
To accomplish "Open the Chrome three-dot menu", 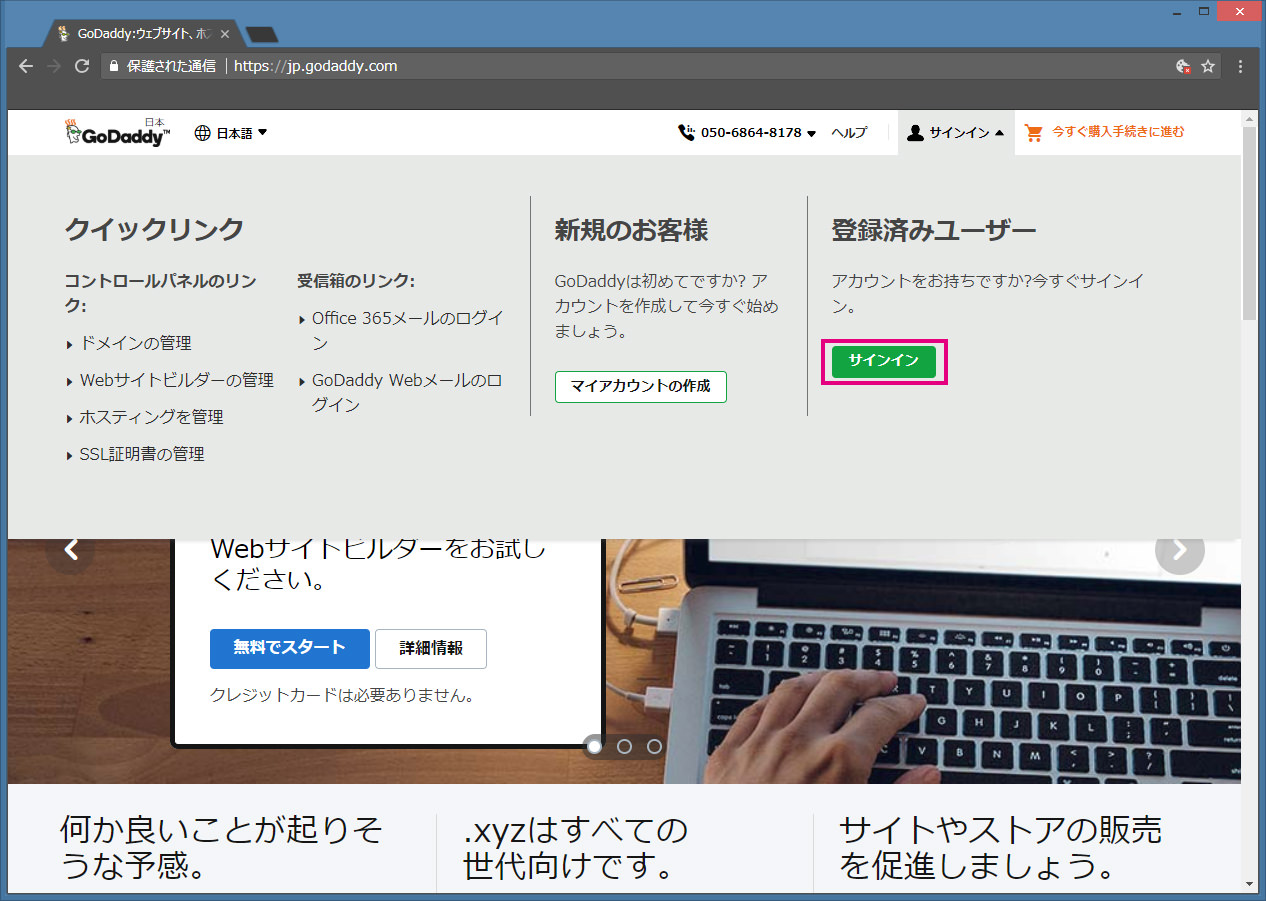I will [1241, 66].
